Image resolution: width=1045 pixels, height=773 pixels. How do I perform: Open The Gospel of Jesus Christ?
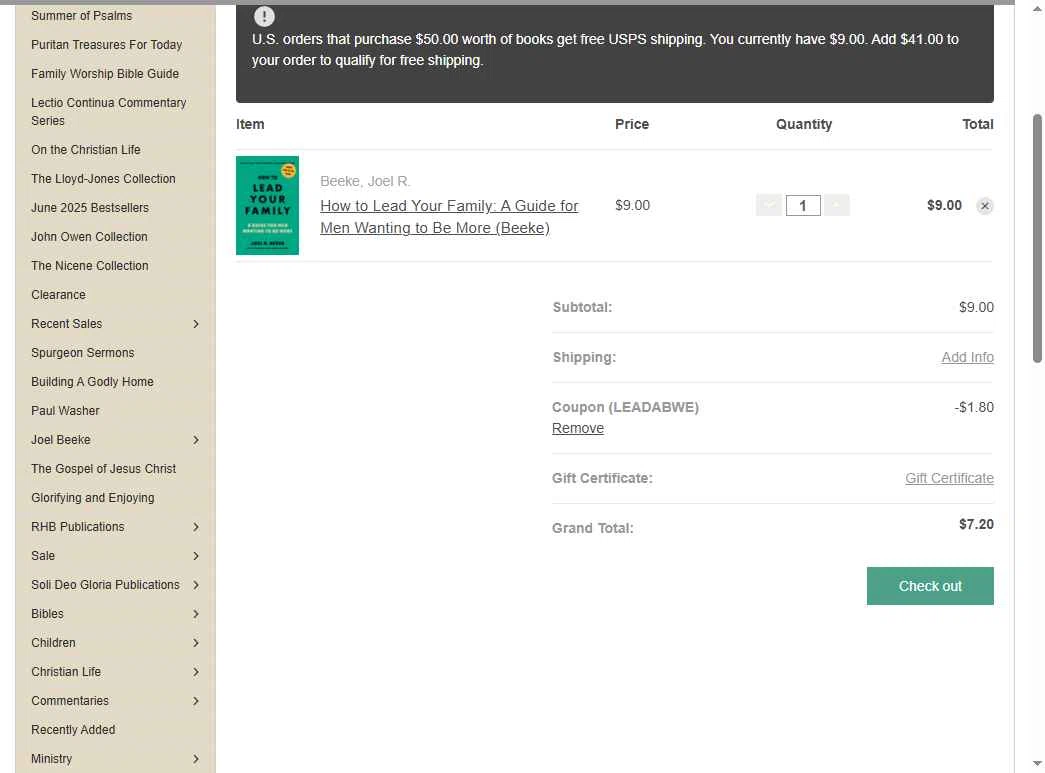103,468
